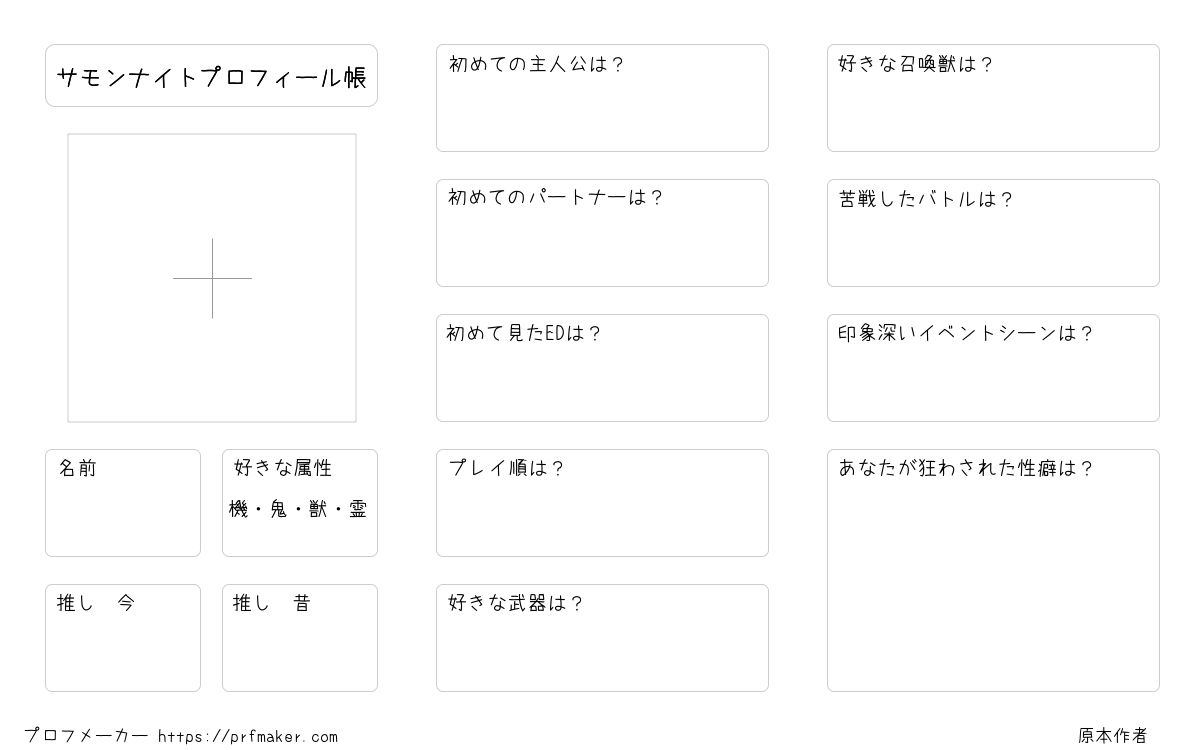Click the 苦戦したバトルは？ answer box
1200x750 pixels.
(993, 233)
